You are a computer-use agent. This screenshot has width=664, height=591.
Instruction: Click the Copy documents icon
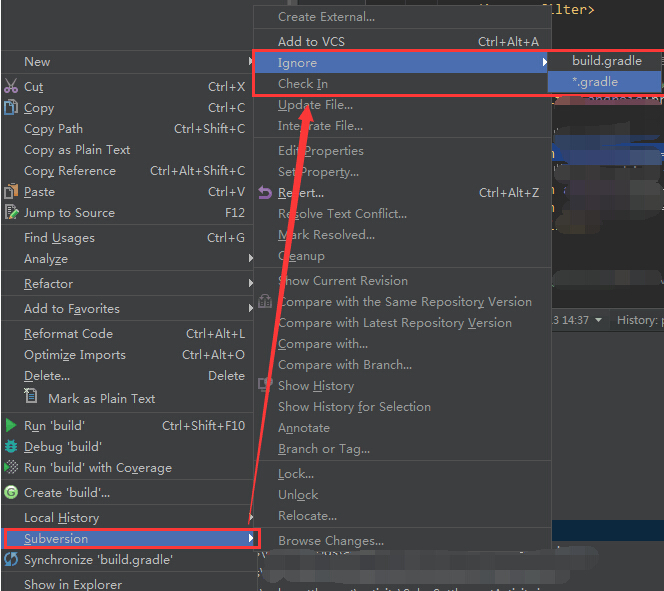(x=11, y=107)
